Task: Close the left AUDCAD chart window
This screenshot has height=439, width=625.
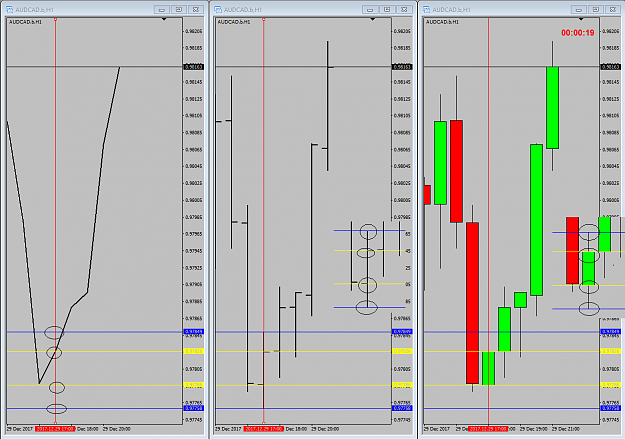Action: point(196,10)
